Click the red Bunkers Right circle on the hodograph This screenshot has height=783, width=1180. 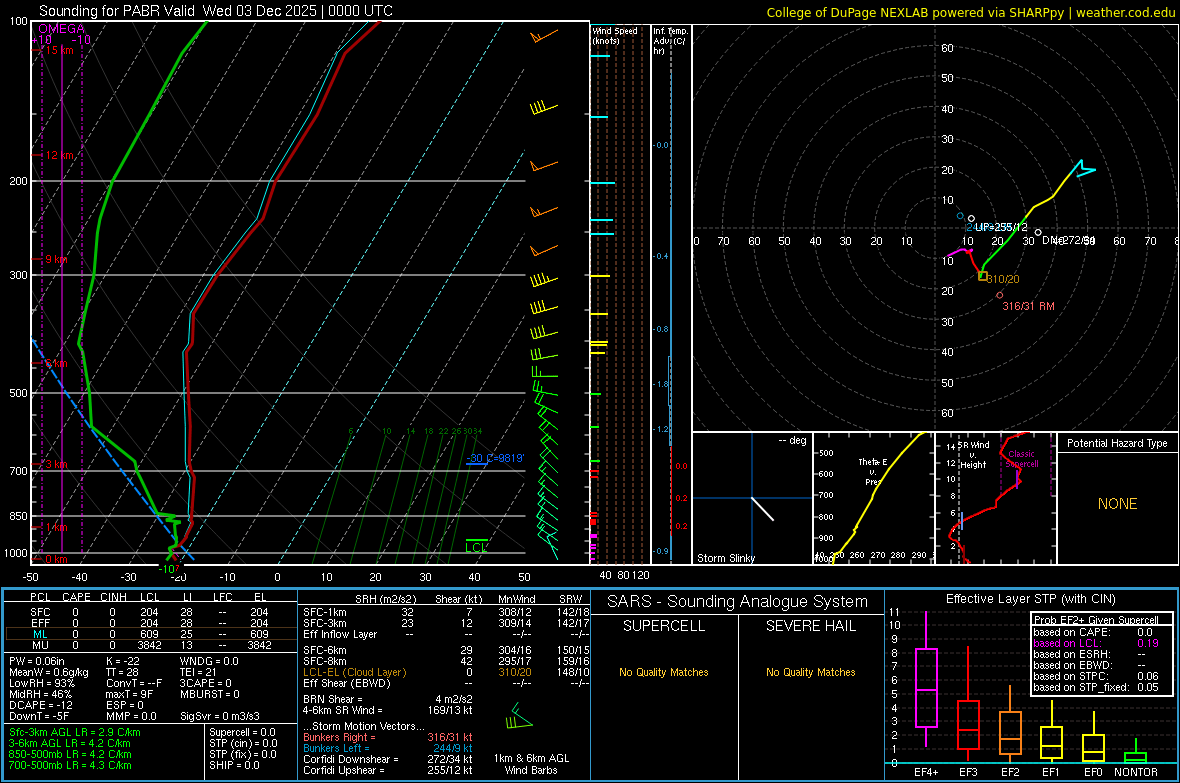[x=999, y=295]
